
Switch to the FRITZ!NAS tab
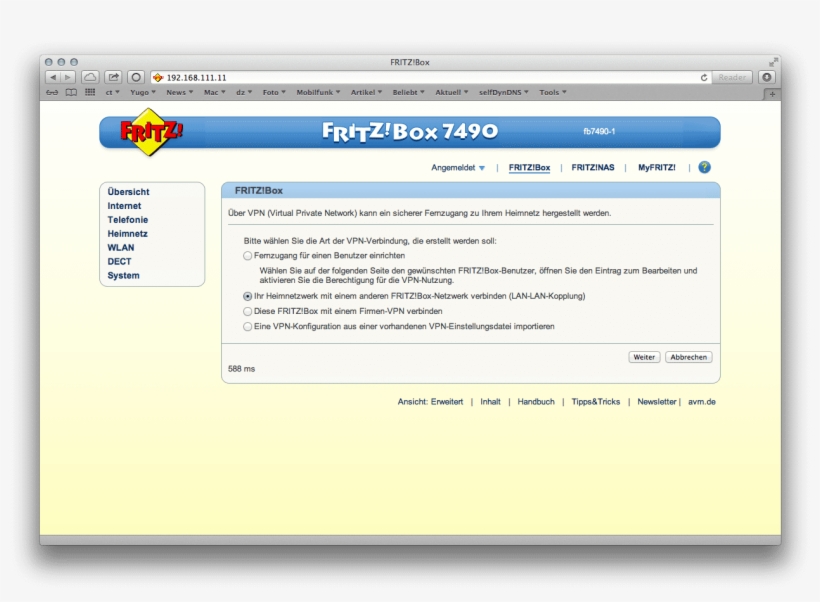[x=593, y=167]
